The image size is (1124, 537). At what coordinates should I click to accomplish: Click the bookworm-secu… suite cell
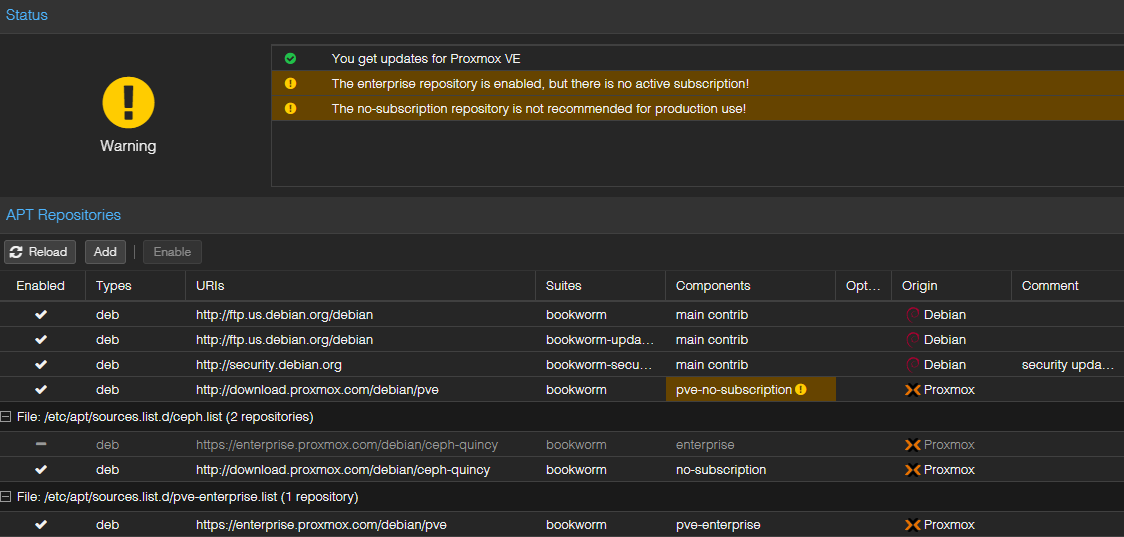pyautogui.click(x=601, y=364)
